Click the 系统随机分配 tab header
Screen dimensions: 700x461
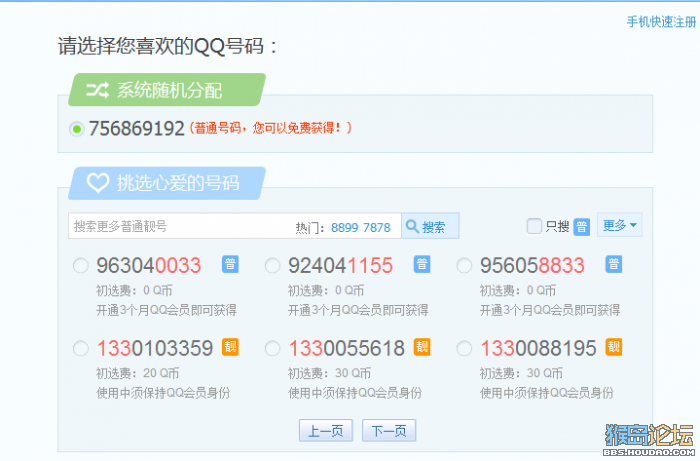[x=167, y=90]
